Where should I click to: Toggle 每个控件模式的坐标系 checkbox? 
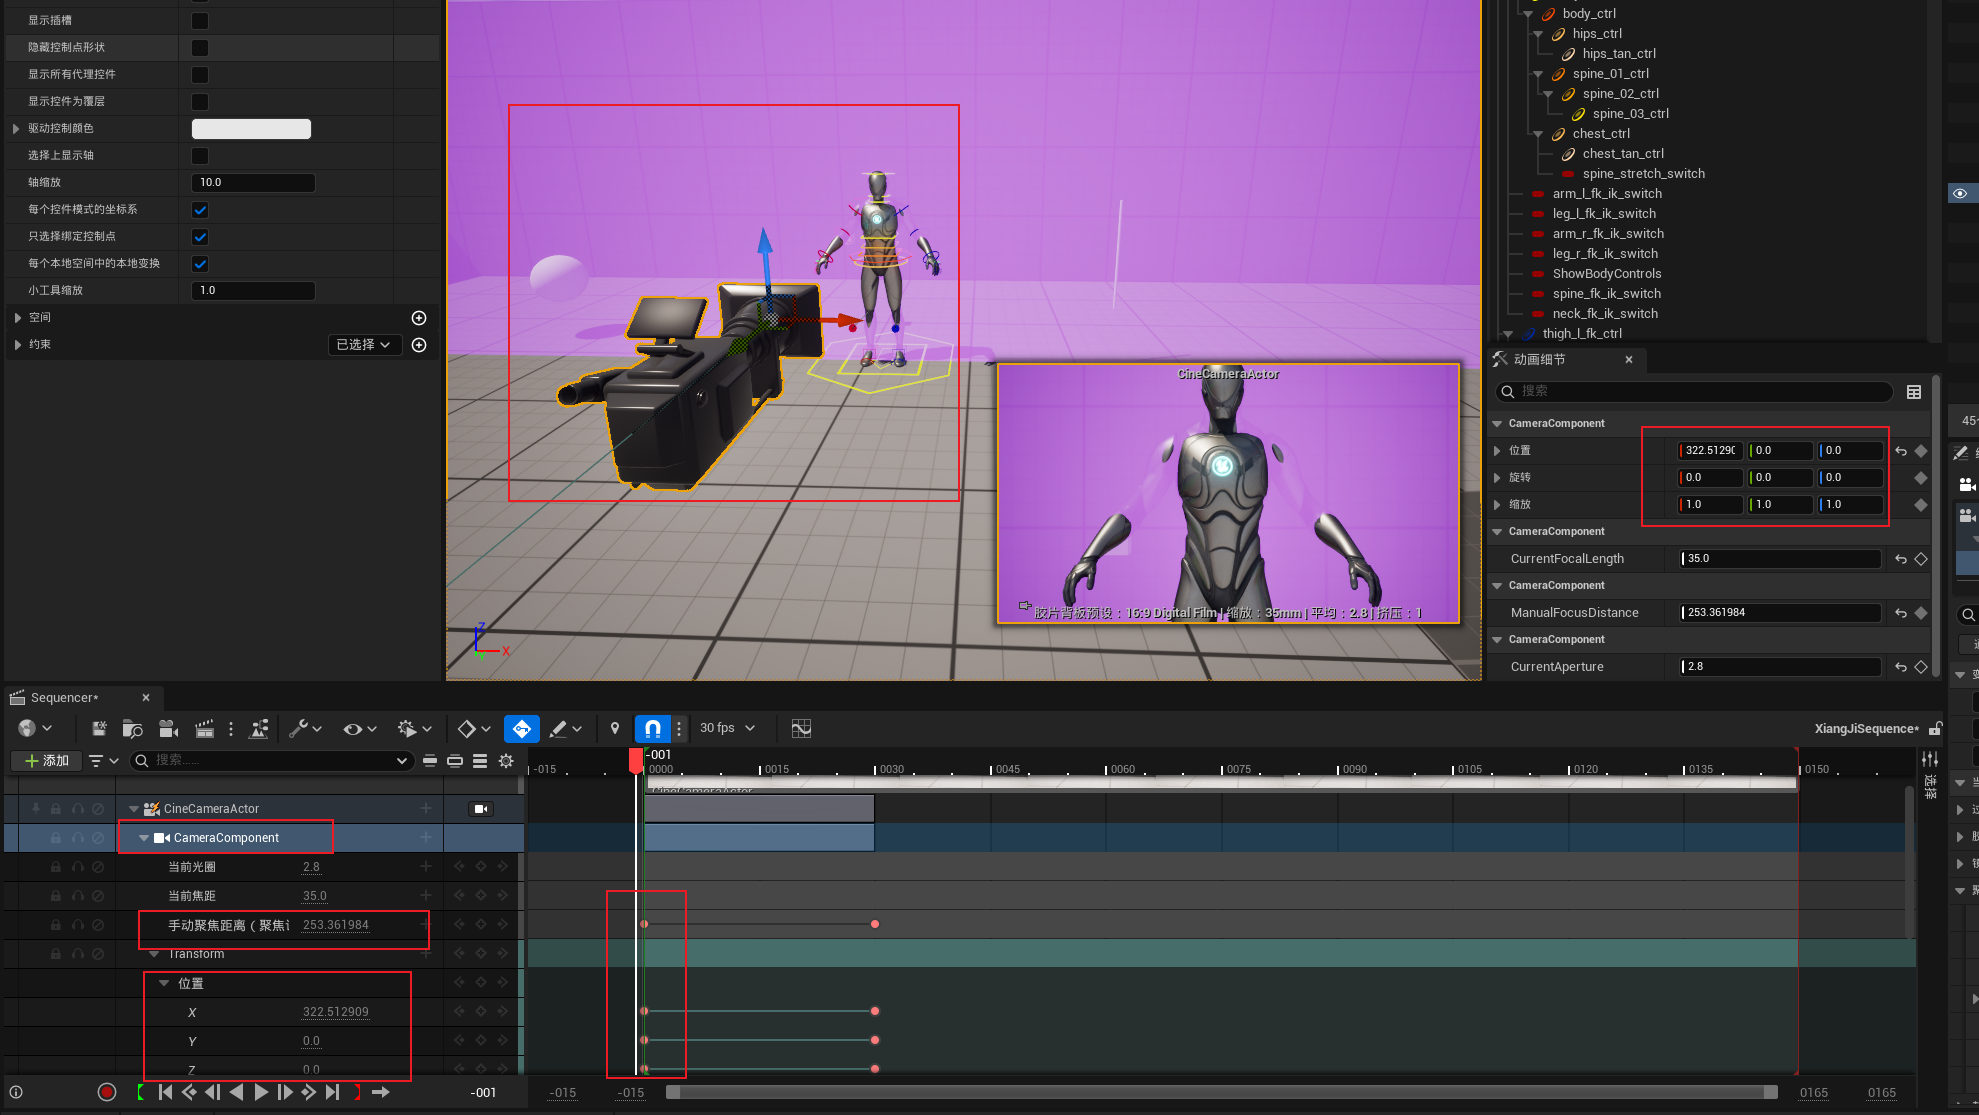pyautogui.click(x=200, y=210)
